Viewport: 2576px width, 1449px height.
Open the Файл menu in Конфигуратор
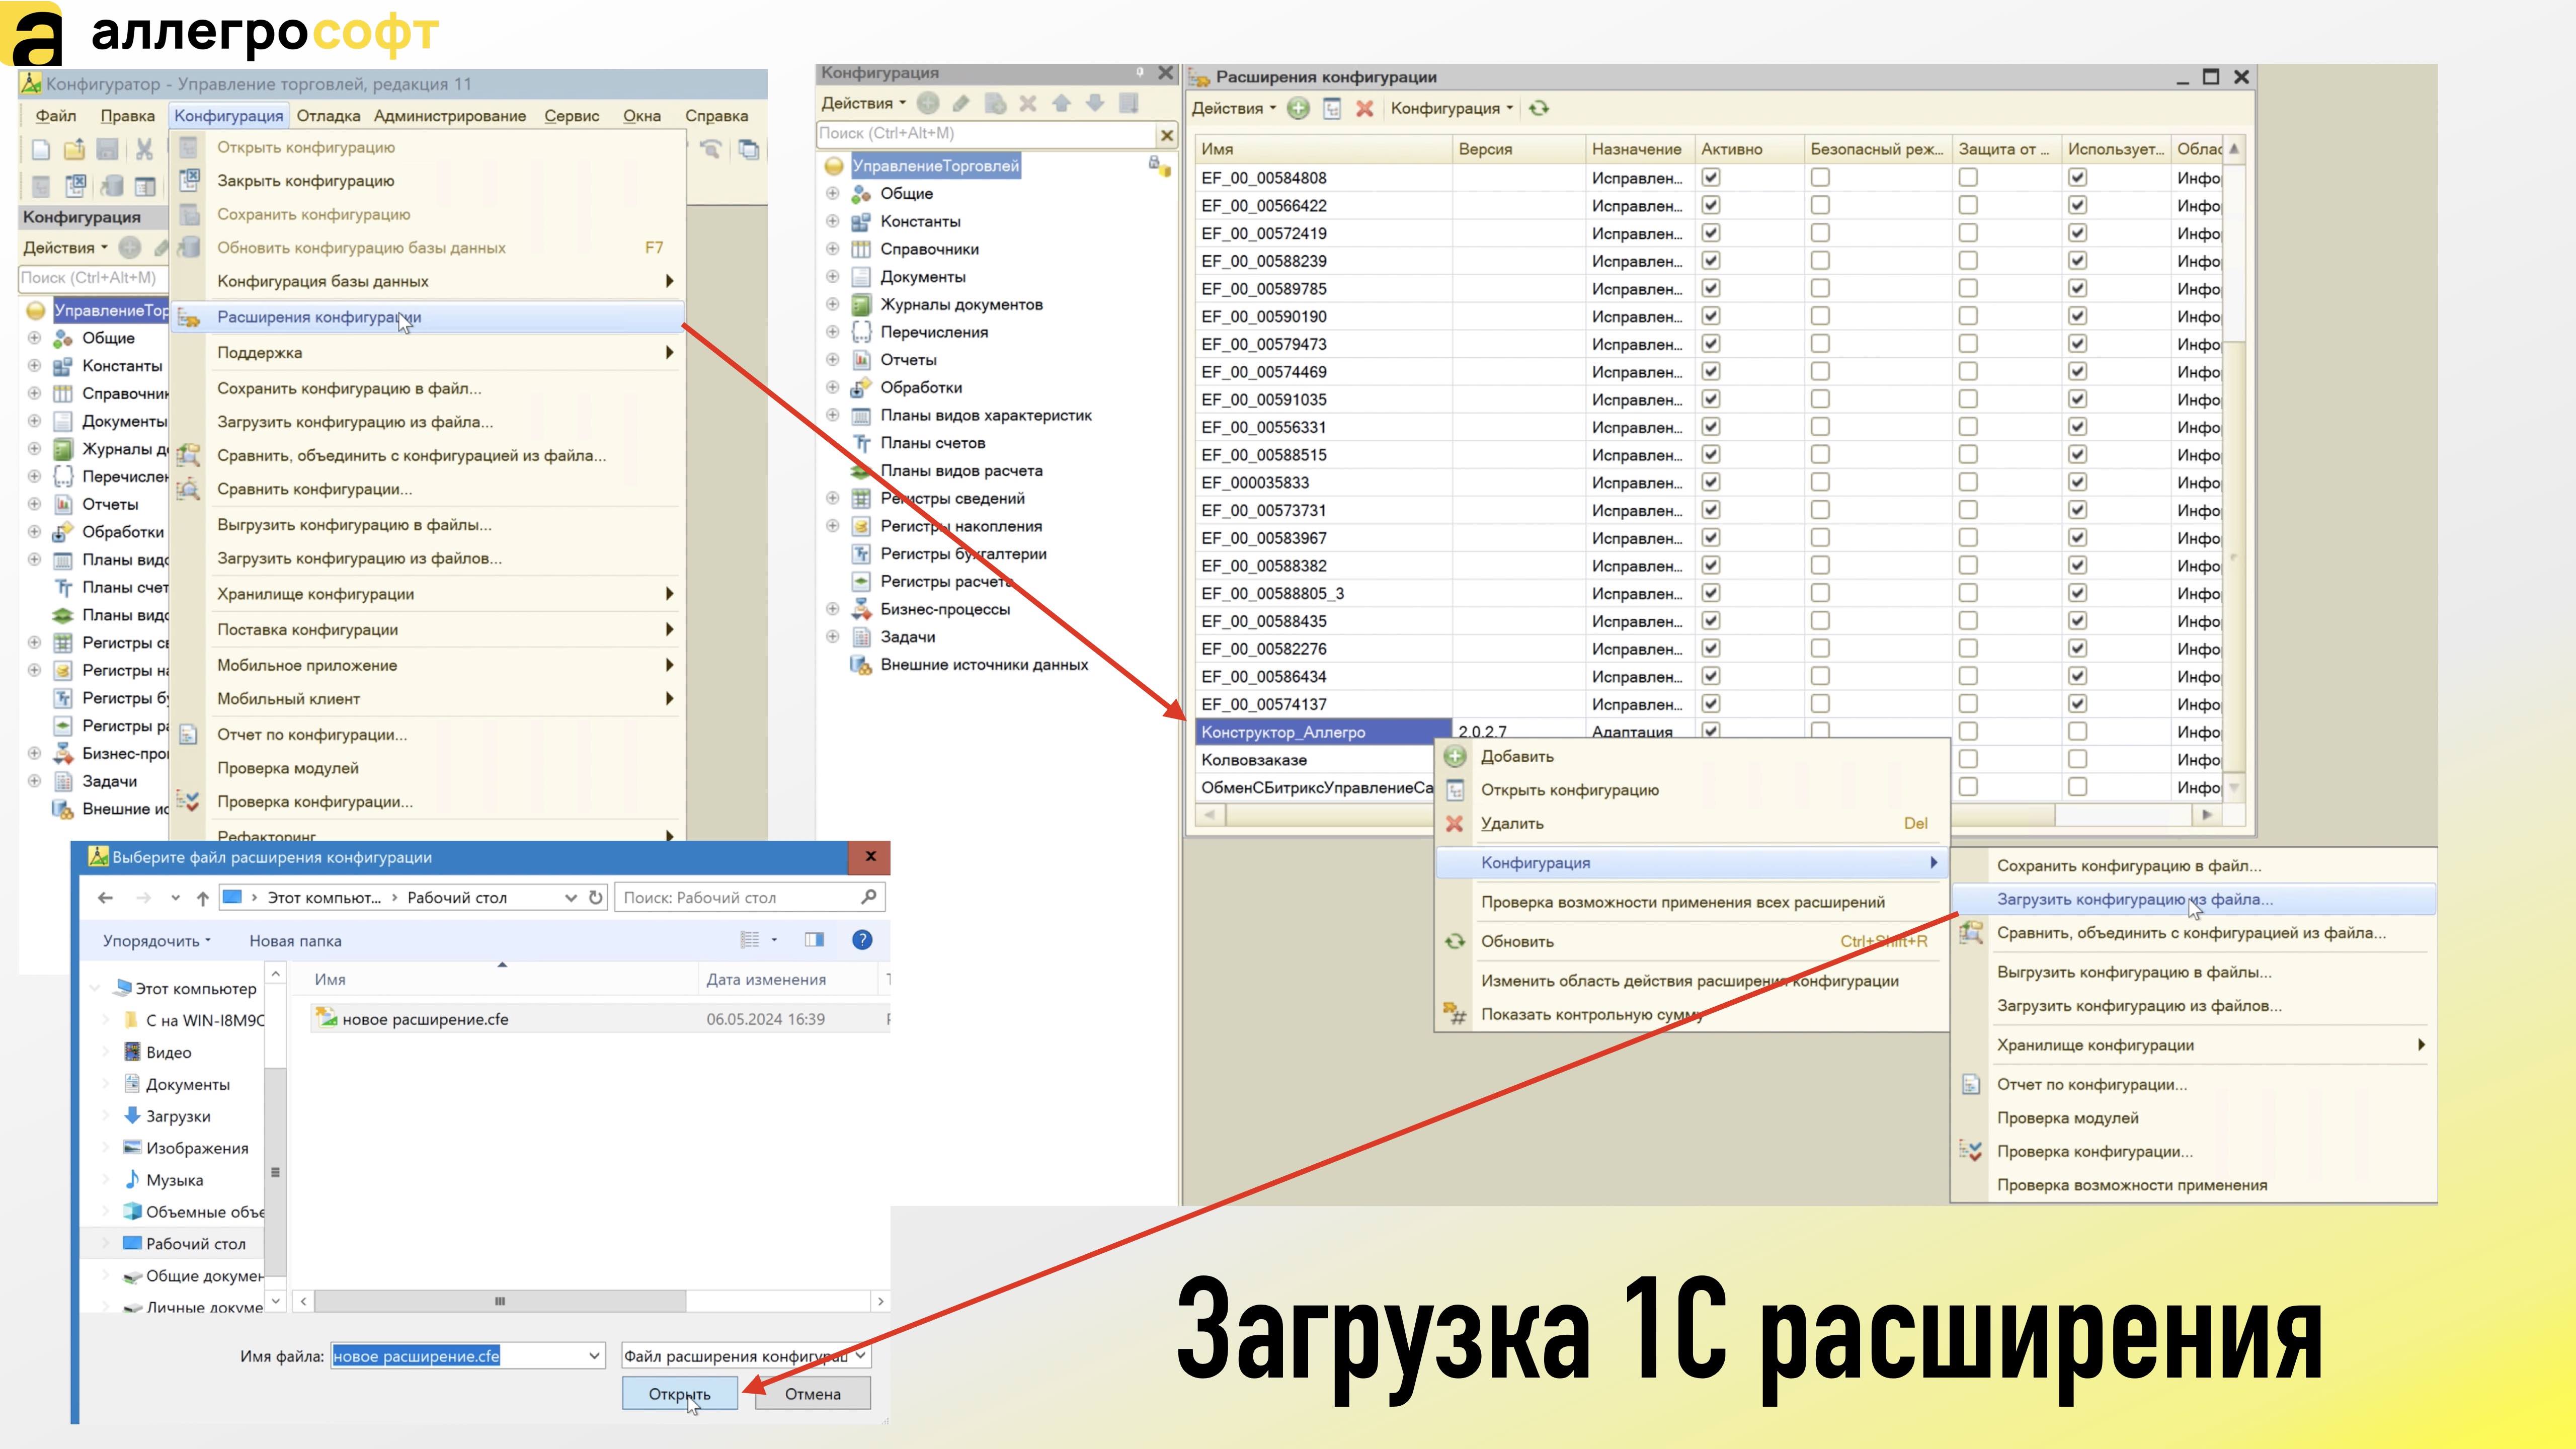point(56,116)
